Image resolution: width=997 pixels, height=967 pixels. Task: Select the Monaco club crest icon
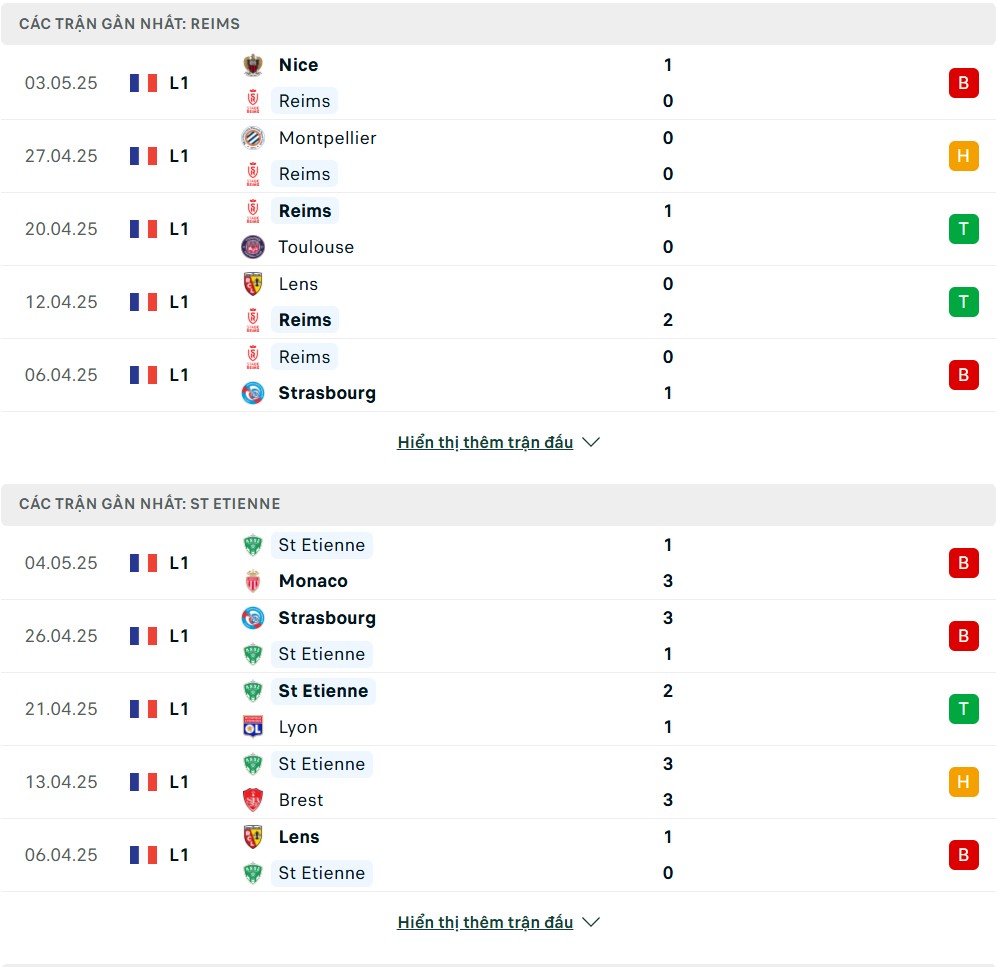point(253,581)
